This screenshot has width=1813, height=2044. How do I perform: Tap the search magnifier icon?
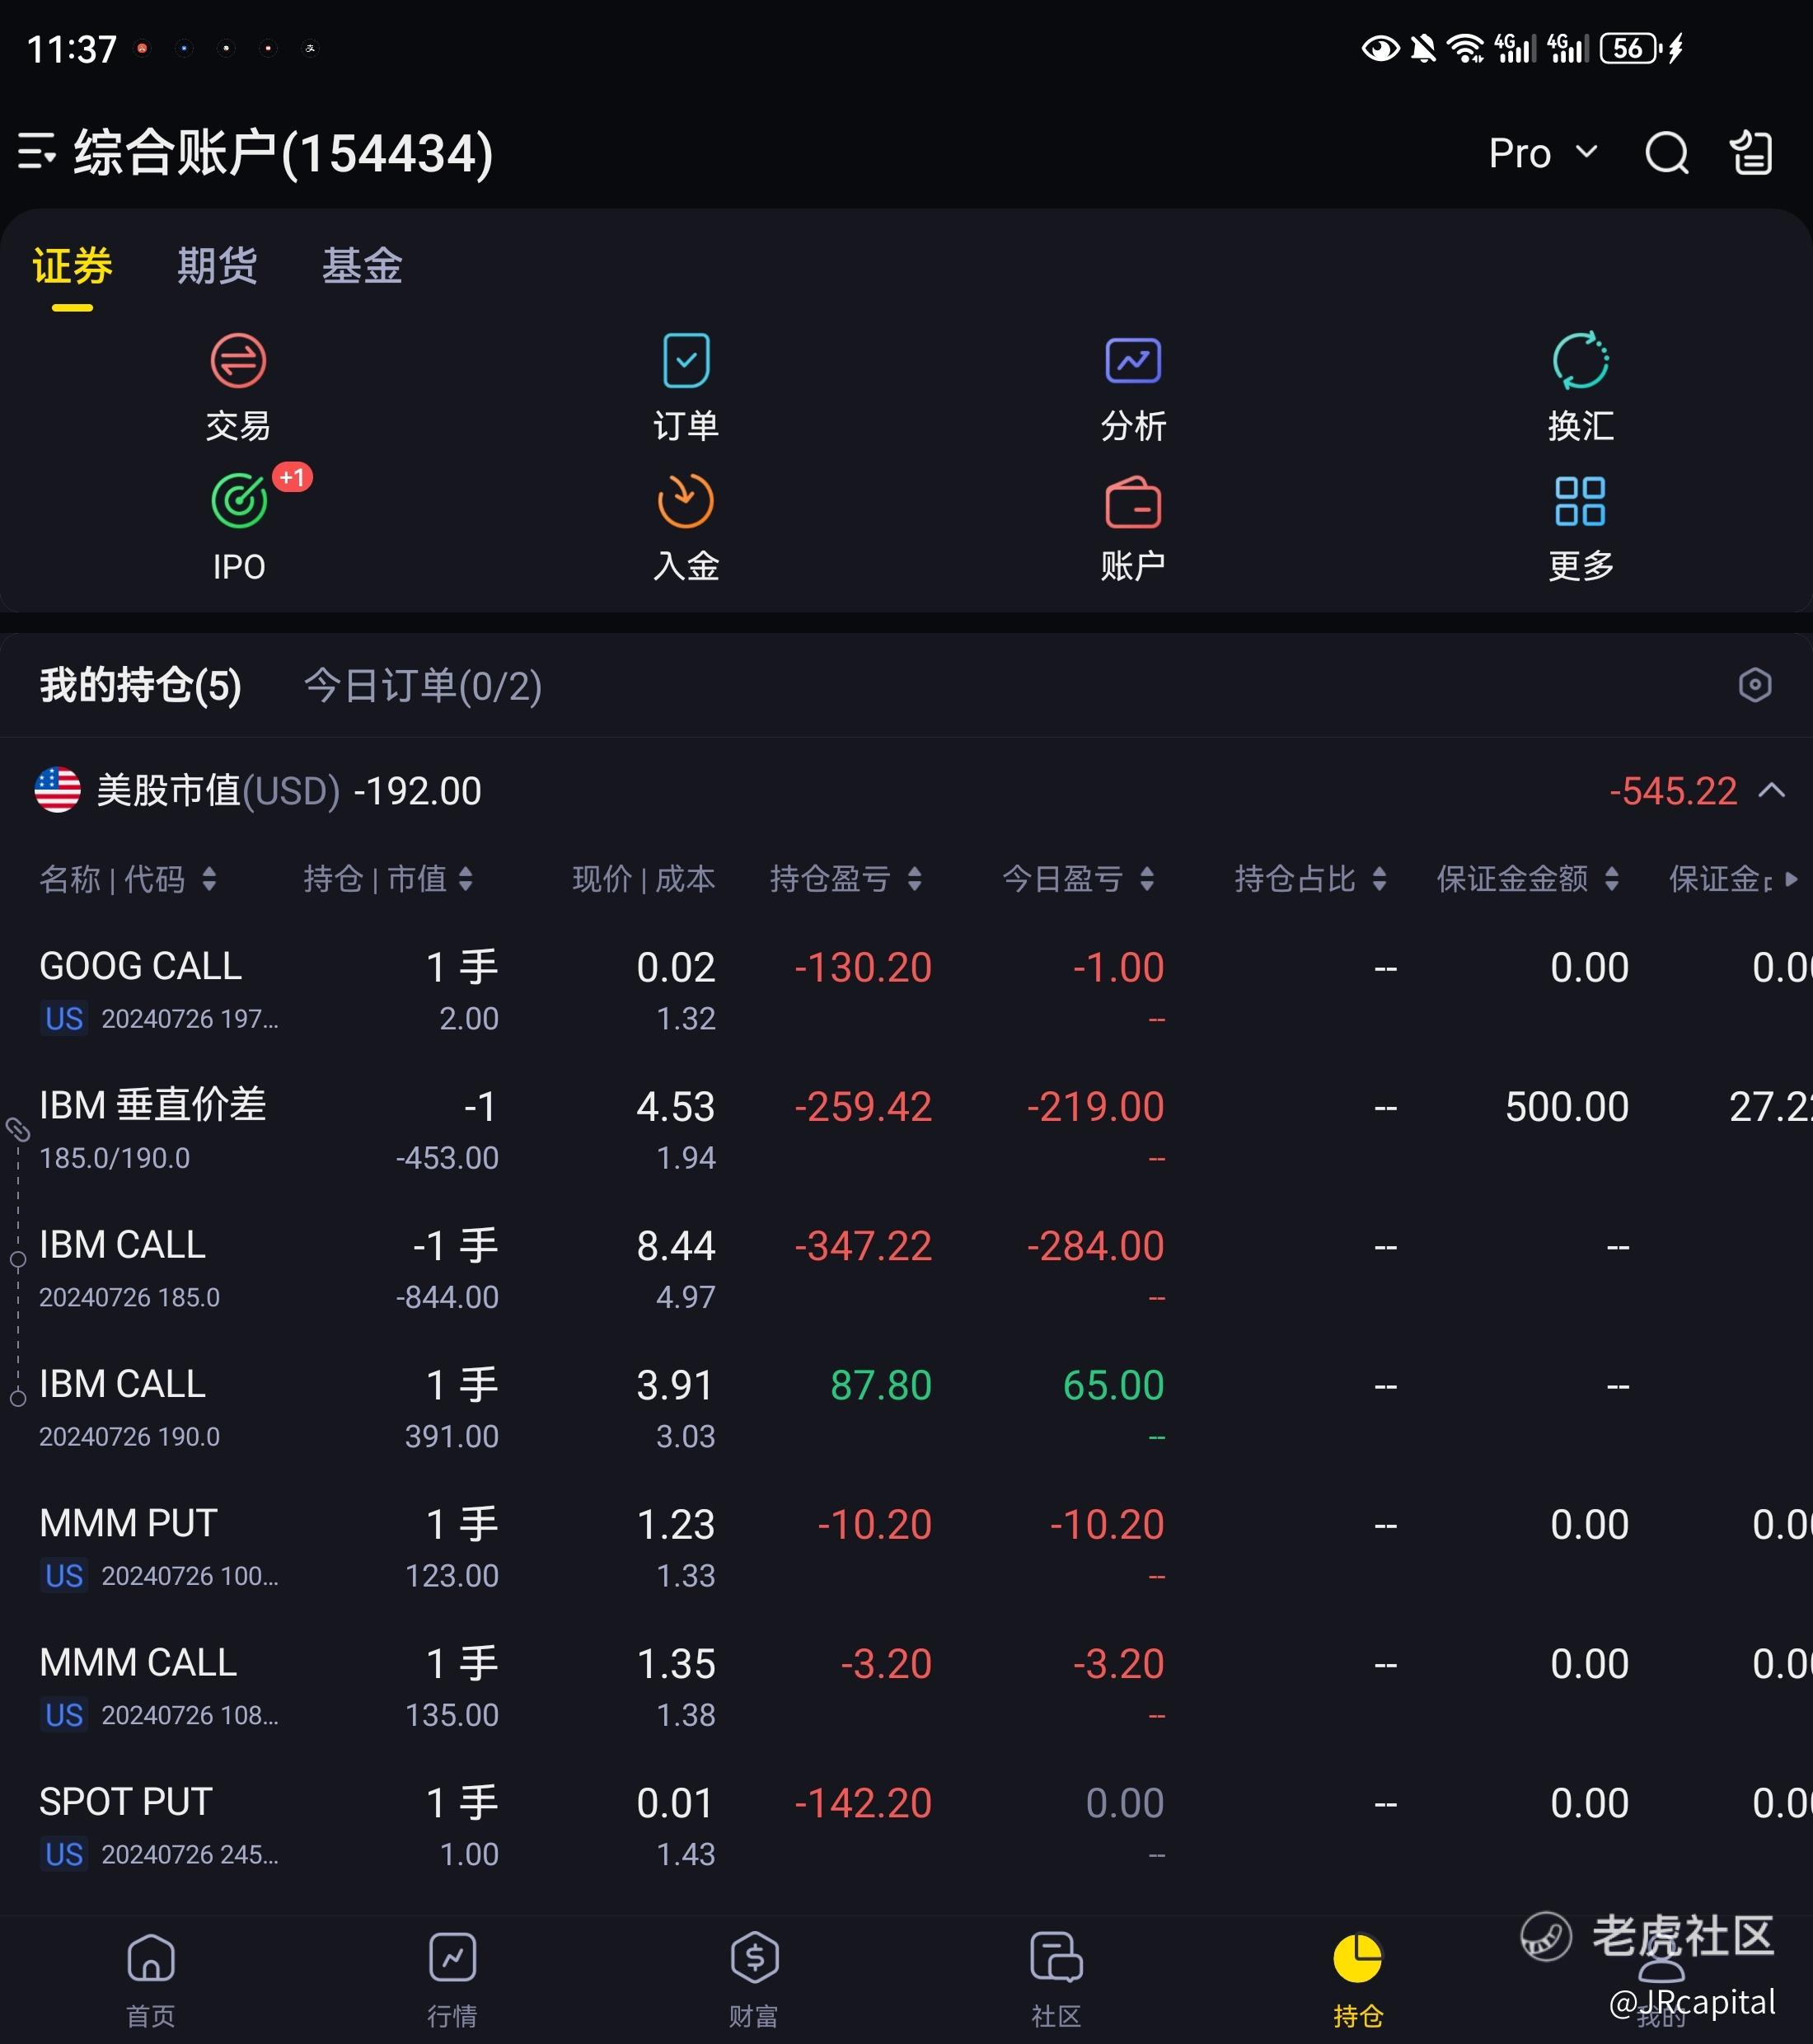click(1666, 153)
